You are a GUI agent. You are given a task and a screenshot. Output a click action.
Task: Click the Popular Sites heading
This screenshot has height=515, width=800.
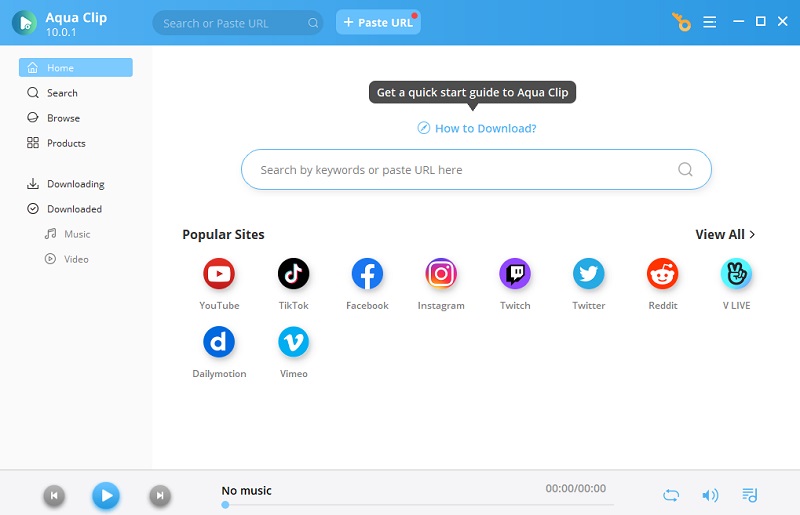click(x=223, y=234)
